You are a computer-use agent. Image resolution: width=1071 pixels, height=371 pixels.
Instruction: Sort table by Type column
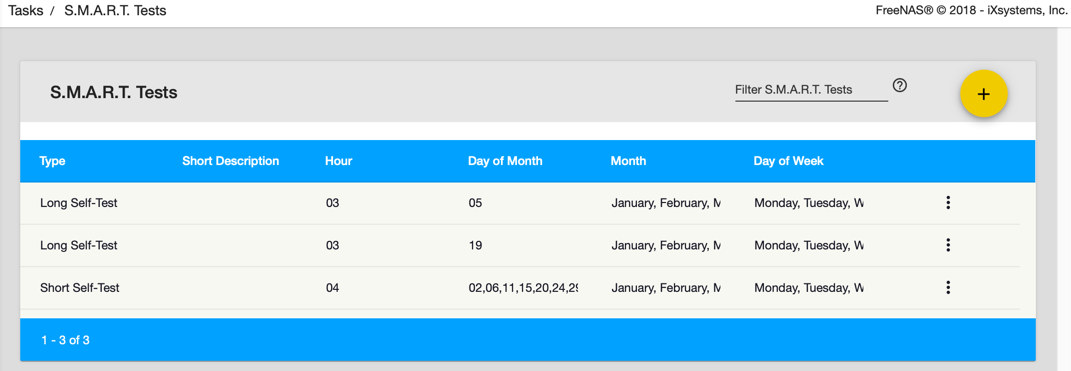coord(53,161)
